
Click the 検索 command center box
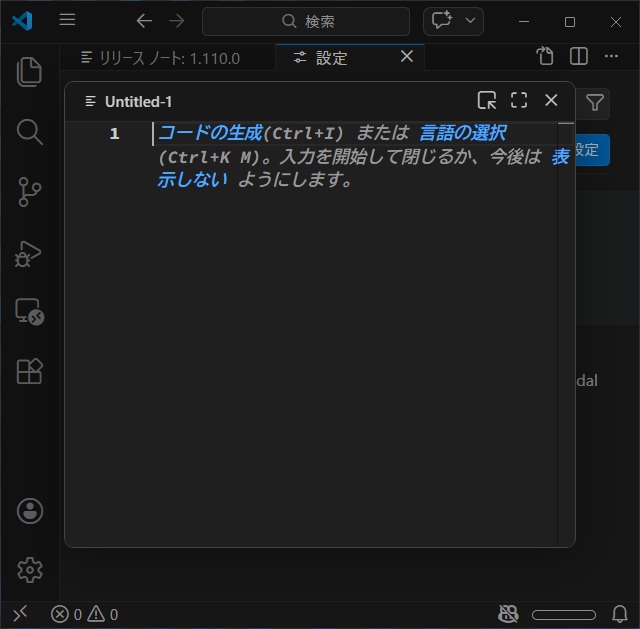pos(306,21)
